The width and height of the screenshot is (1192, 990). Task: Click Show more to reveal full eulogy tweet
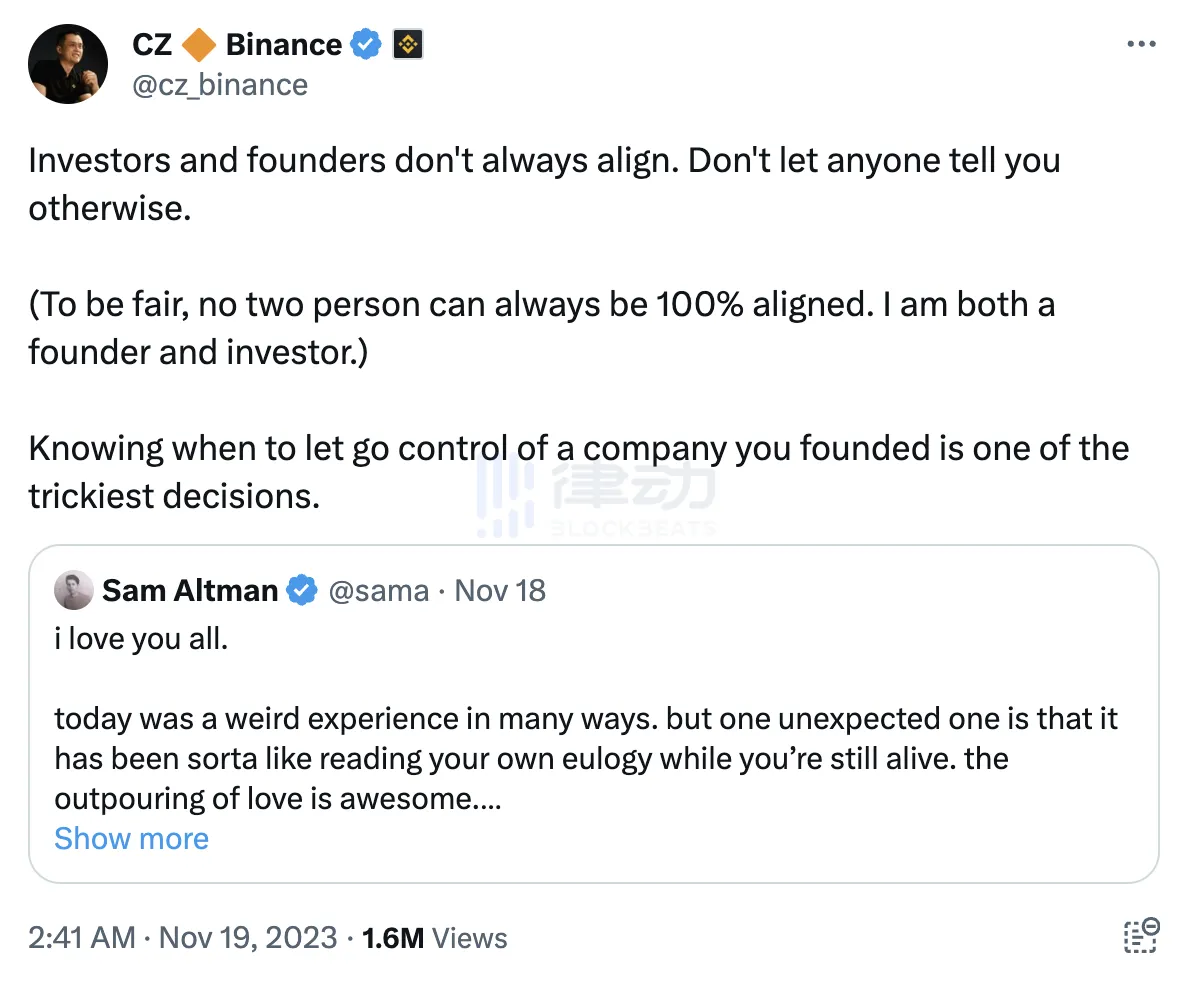(131, 838)
